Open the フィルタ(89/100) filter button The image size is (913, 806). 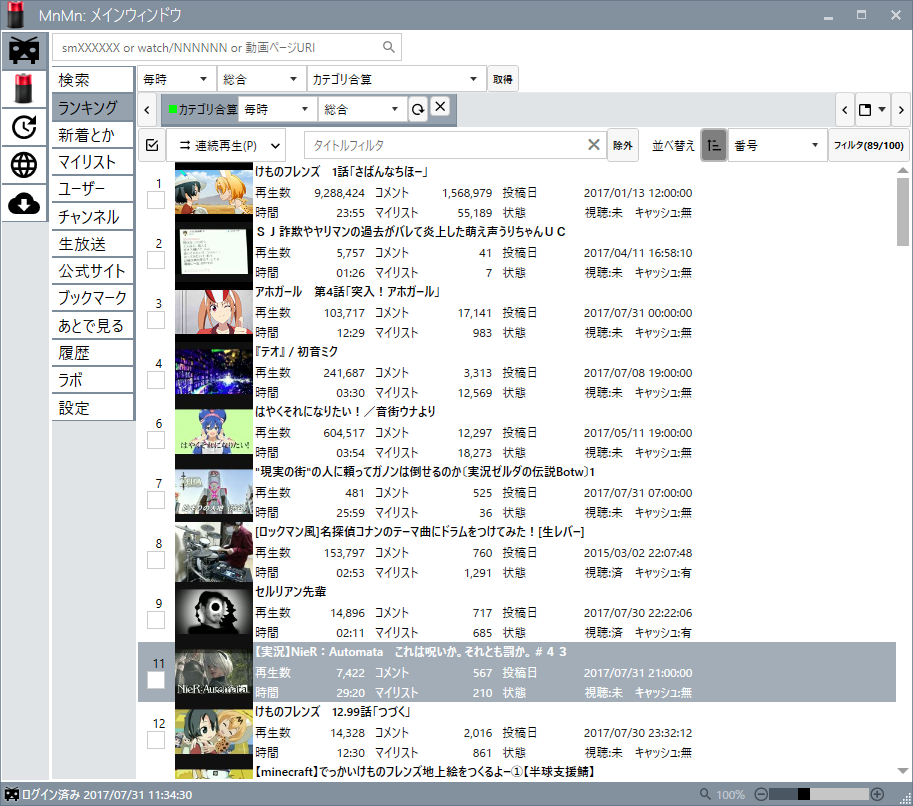pos(868,145)
